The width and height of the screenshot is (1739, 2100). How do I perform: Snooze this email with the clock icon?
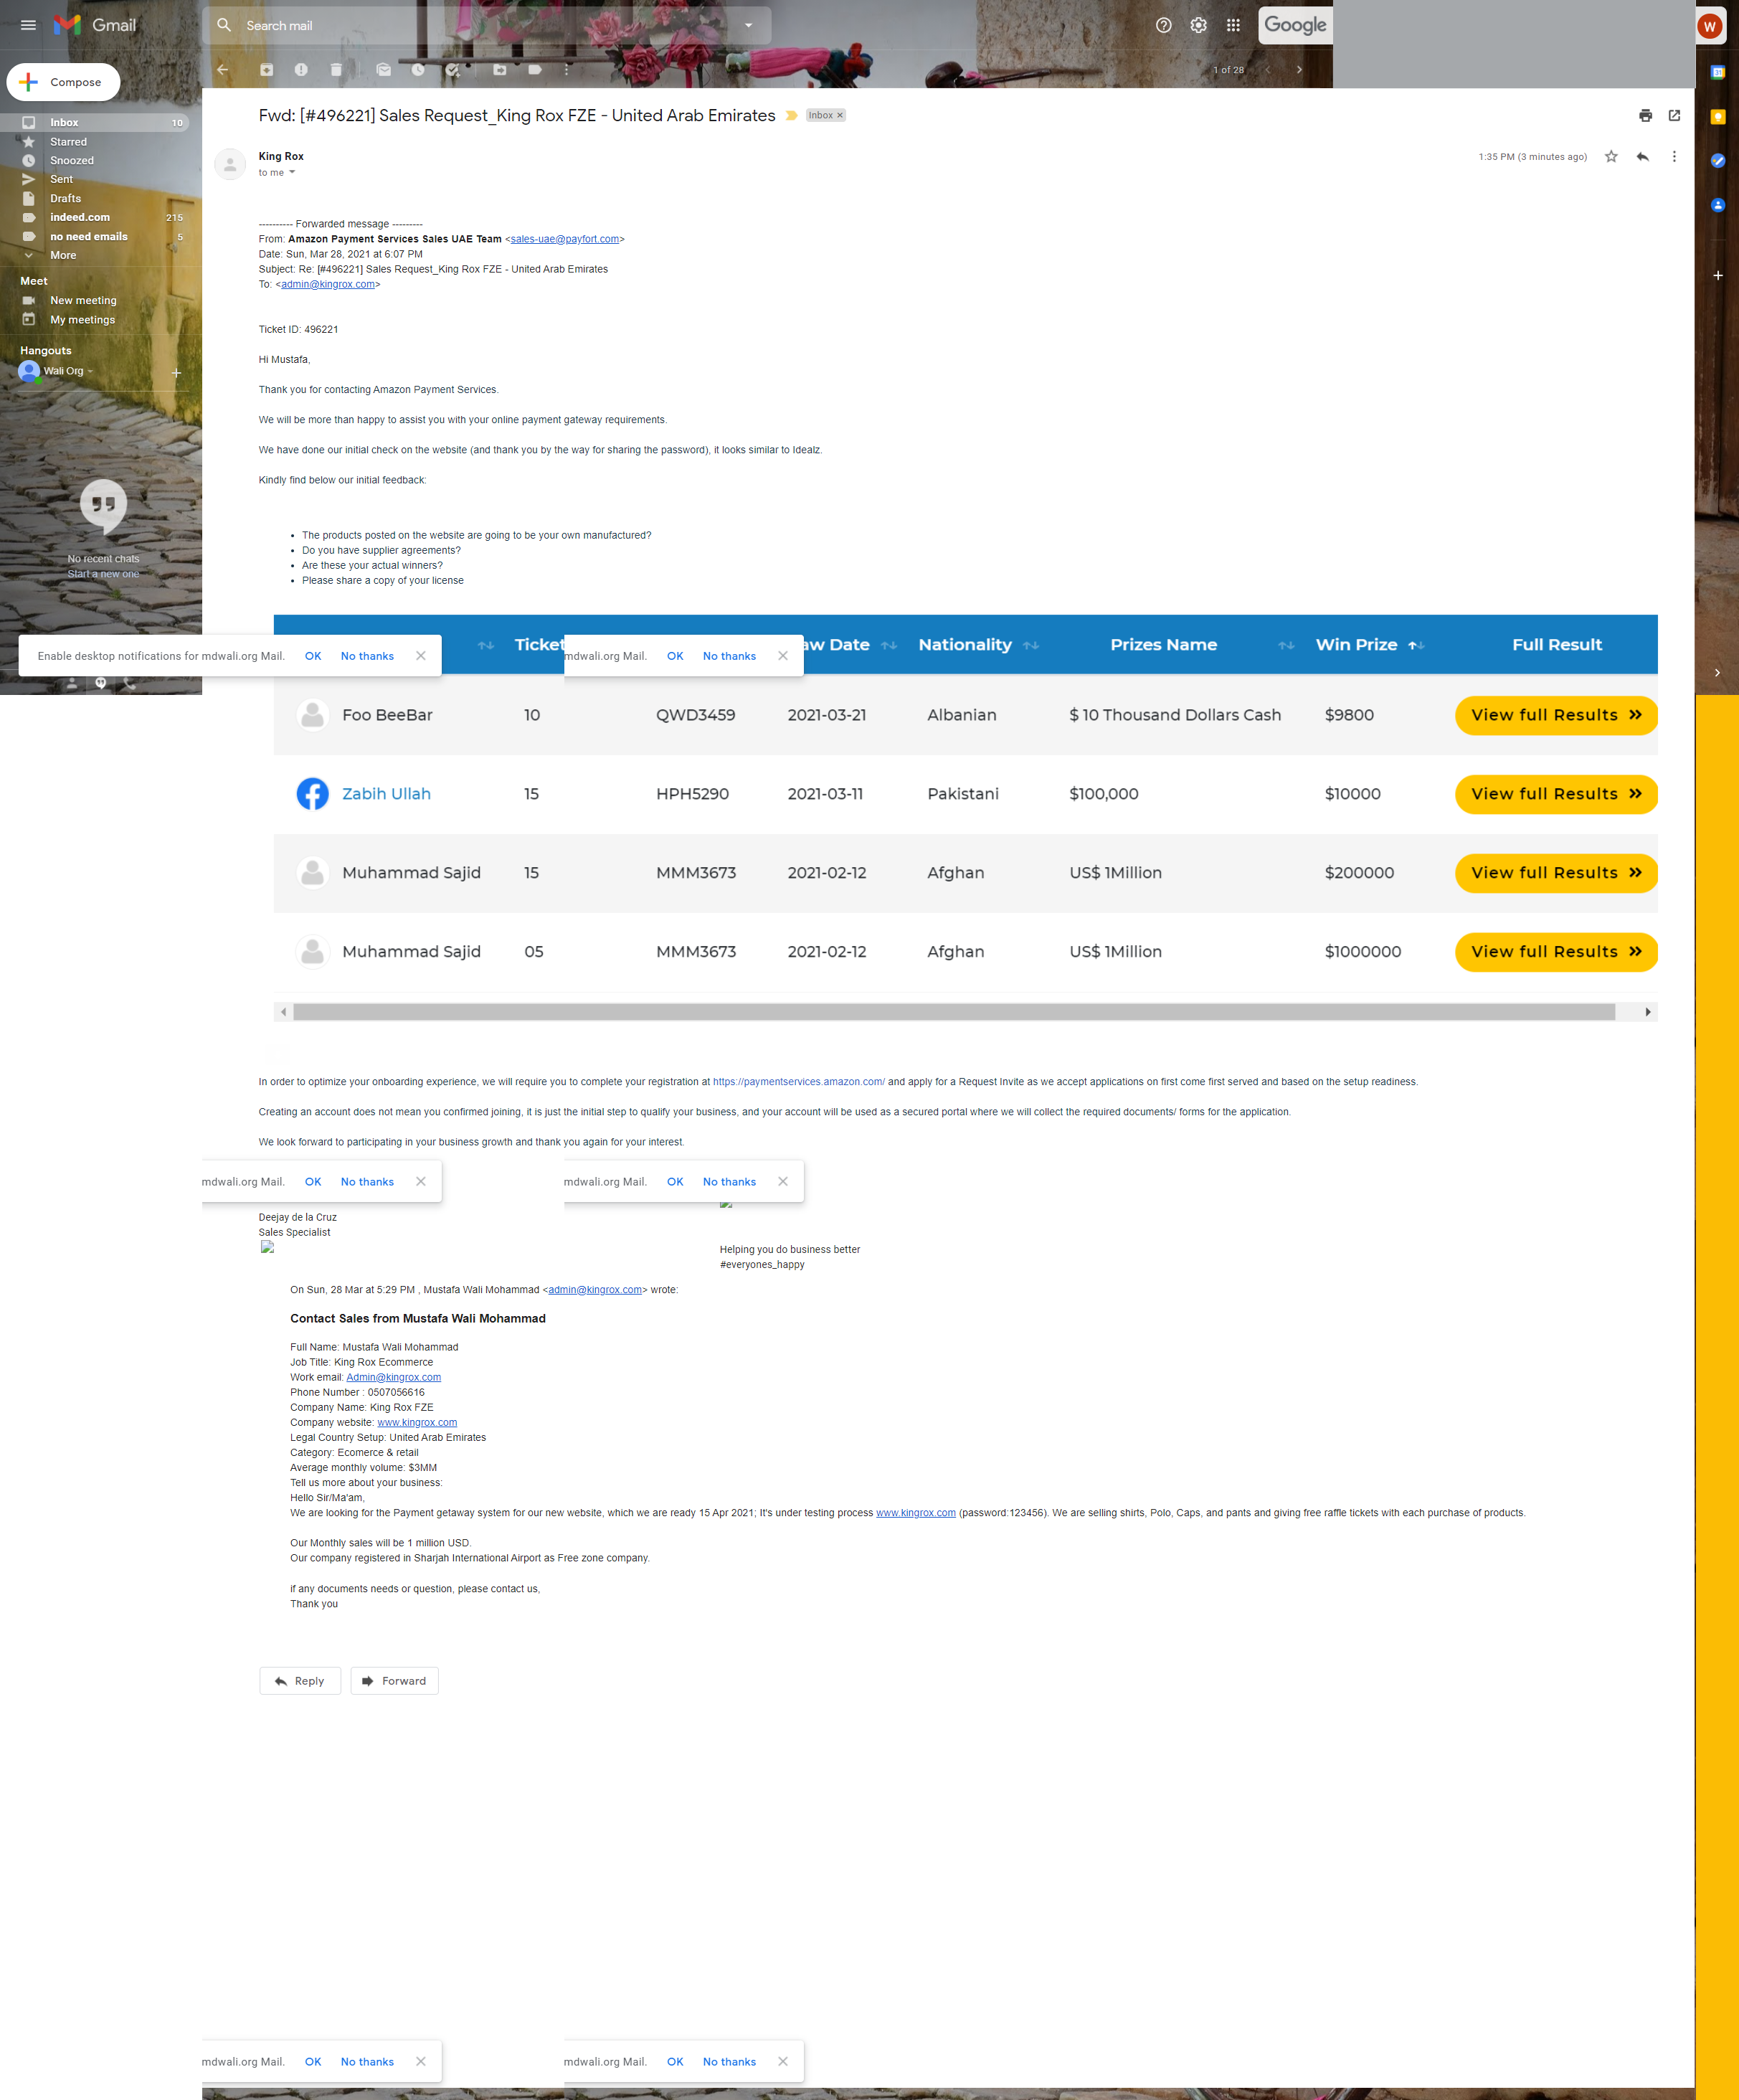(x=418, y=70)
